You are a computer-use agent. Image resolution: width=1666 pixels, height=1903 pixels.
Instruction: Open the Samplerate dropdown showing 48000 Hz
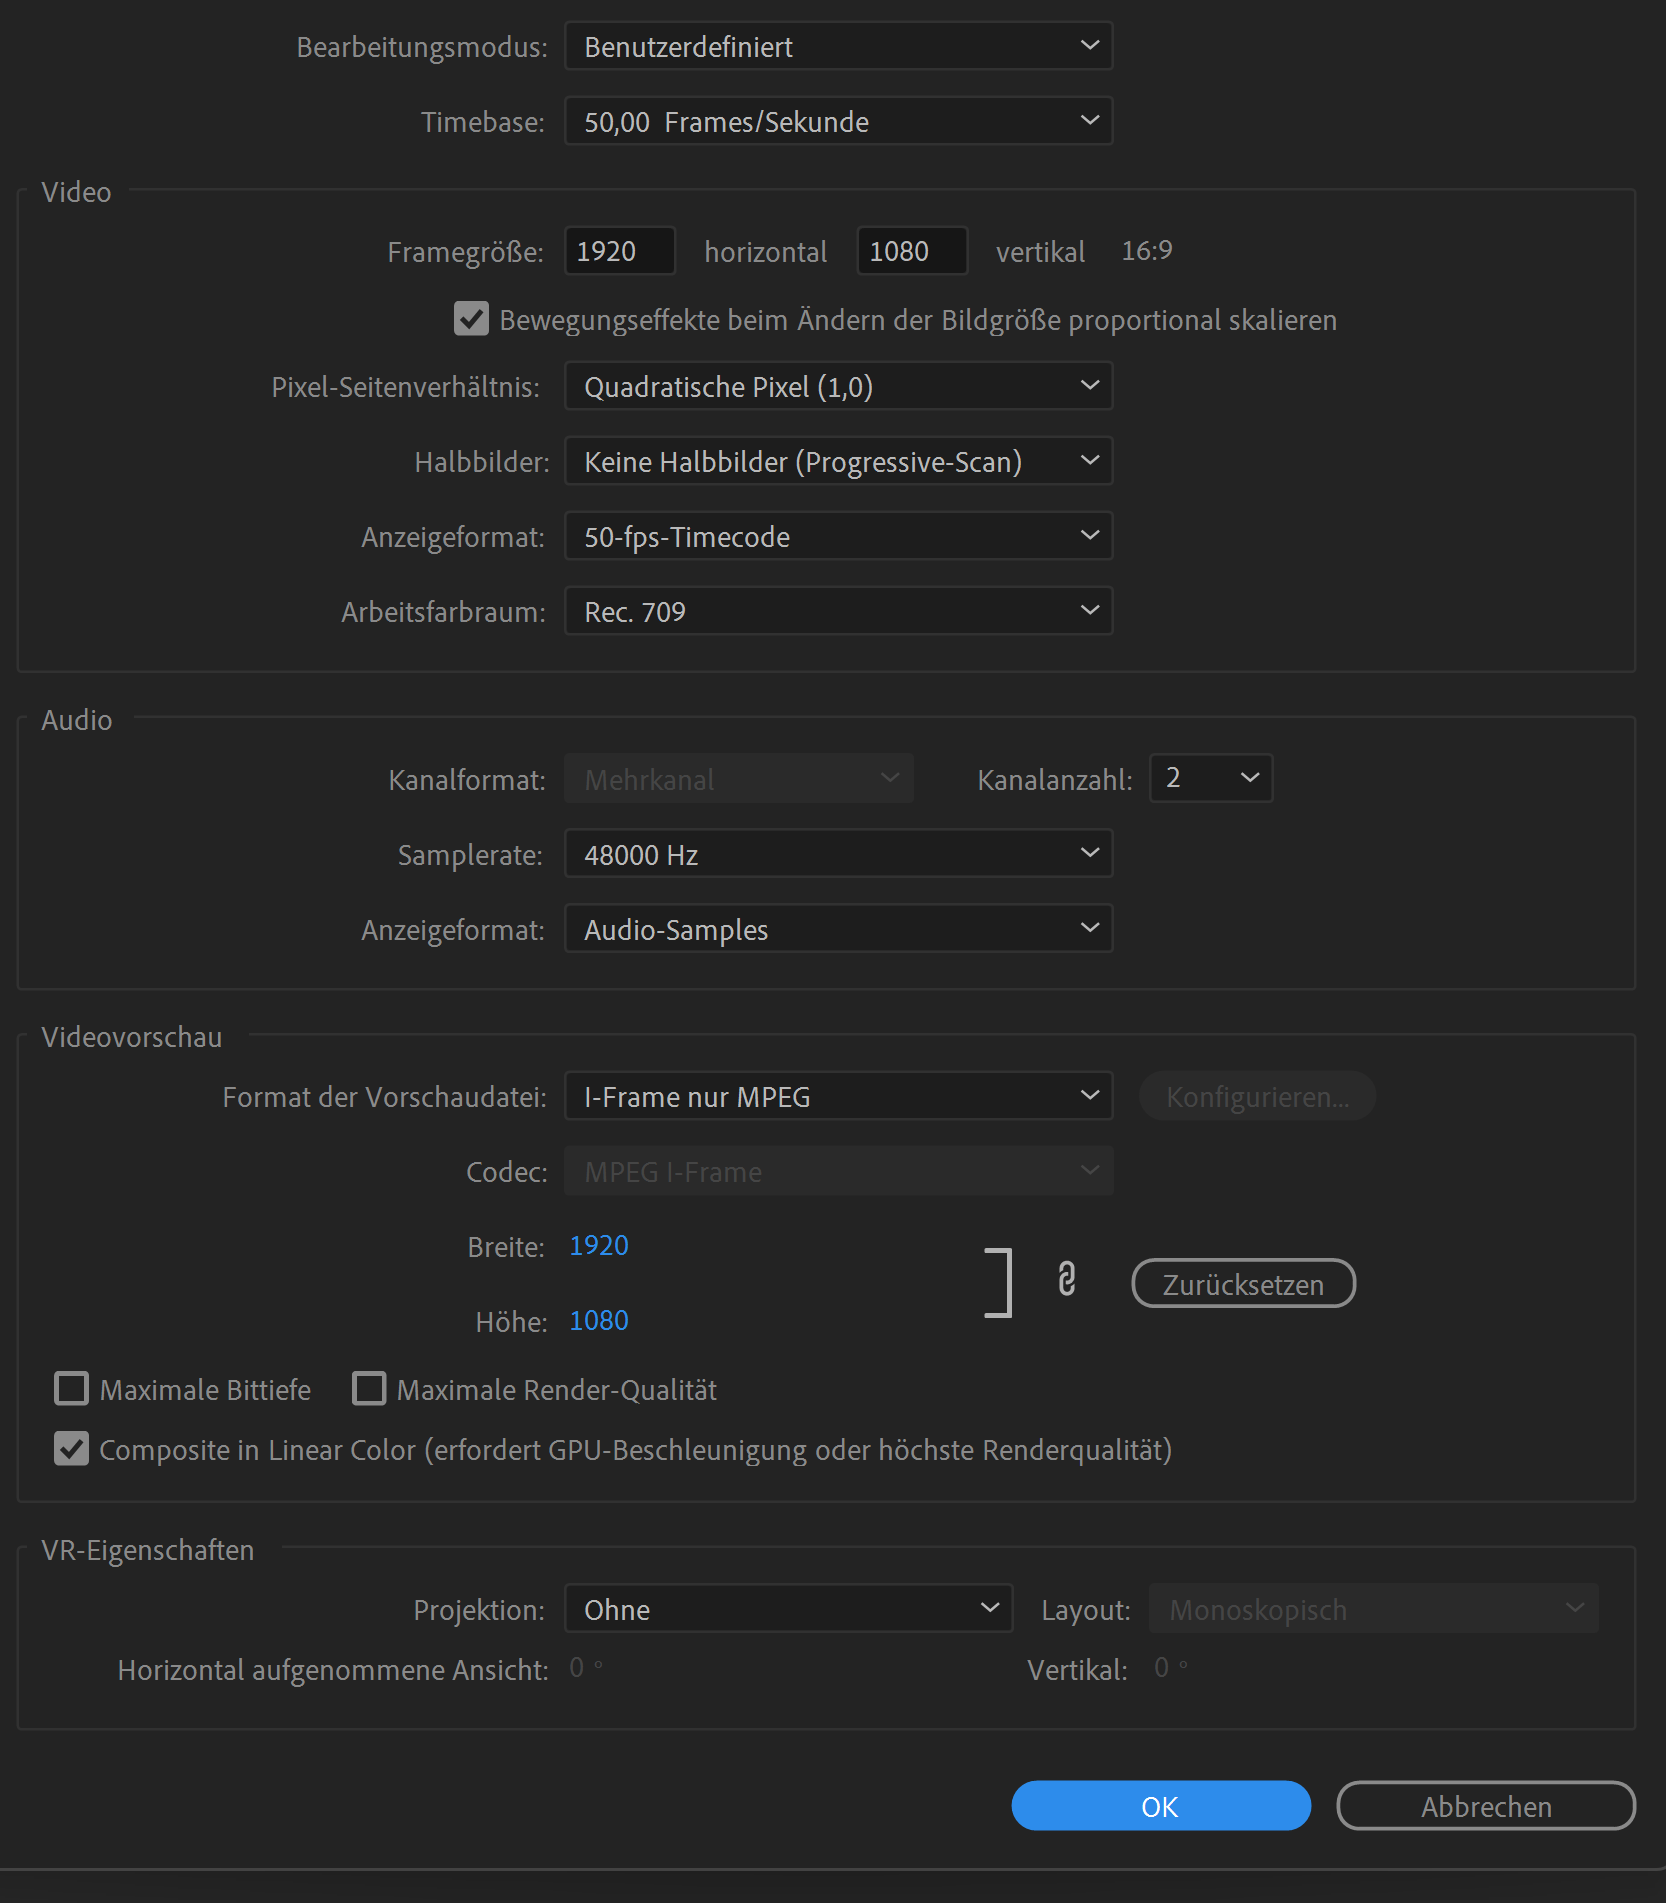pyautogui.click(x=838, y=853)
